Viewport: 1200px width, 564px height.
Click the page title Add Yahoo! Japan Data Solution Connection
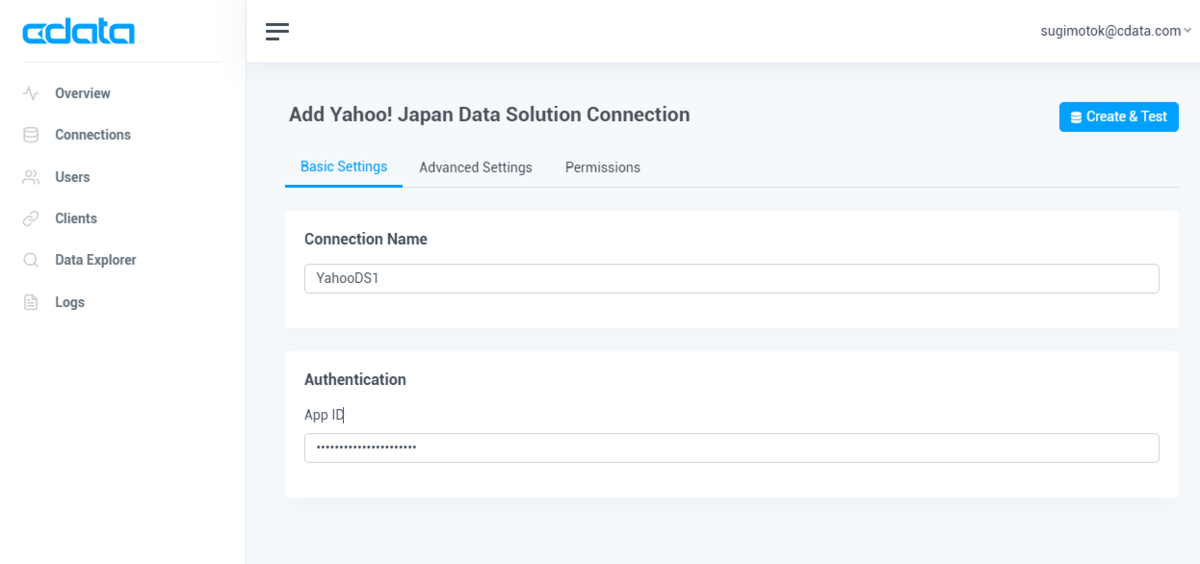(489, 114)
